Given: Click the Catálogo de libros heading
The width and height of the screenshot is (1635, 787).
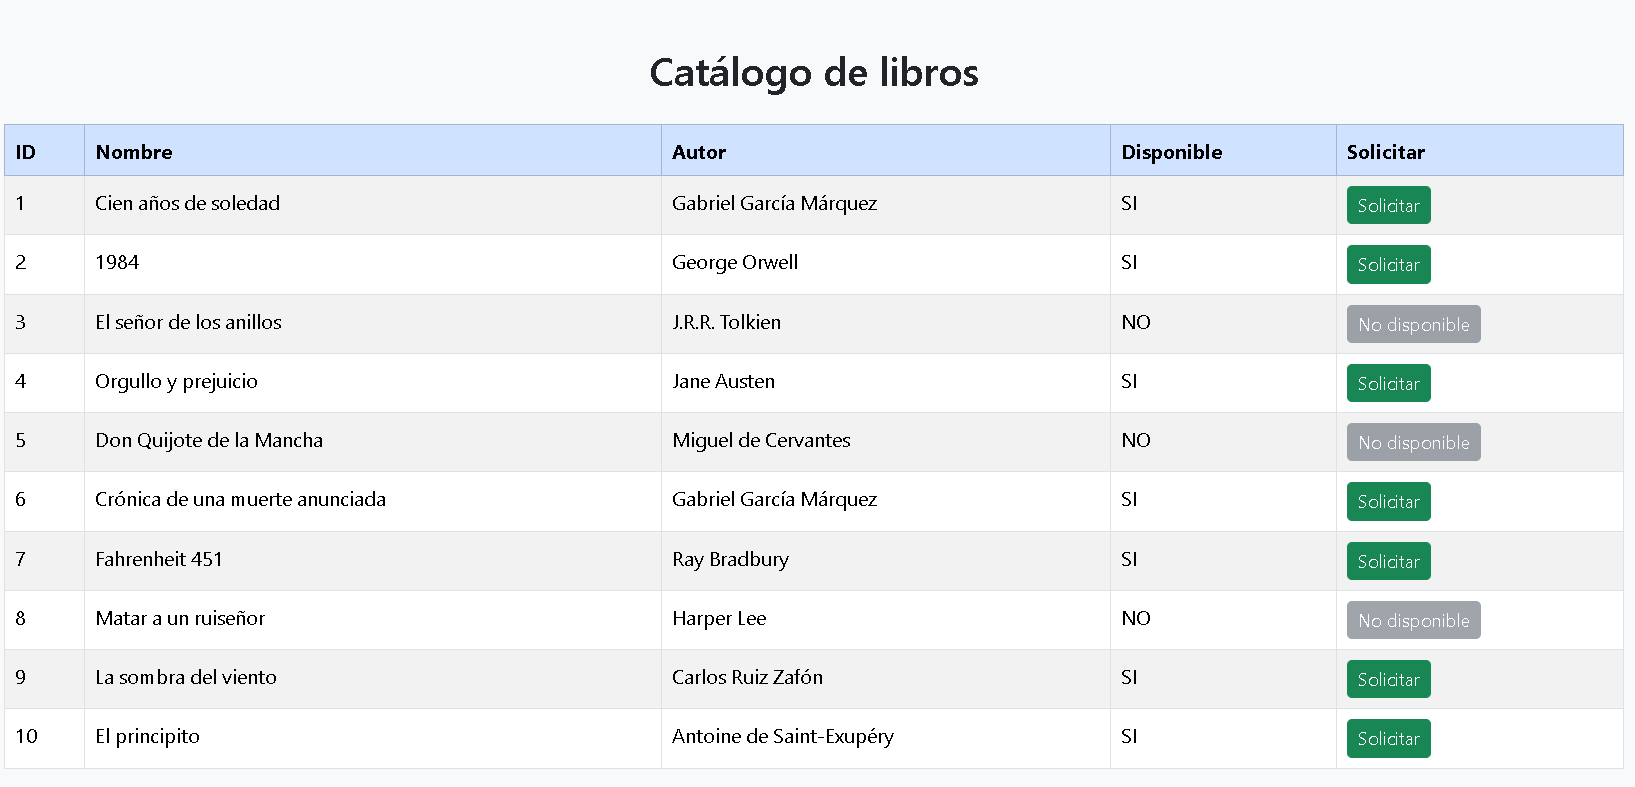Looking at the screenshot, I should click(814, 72).
